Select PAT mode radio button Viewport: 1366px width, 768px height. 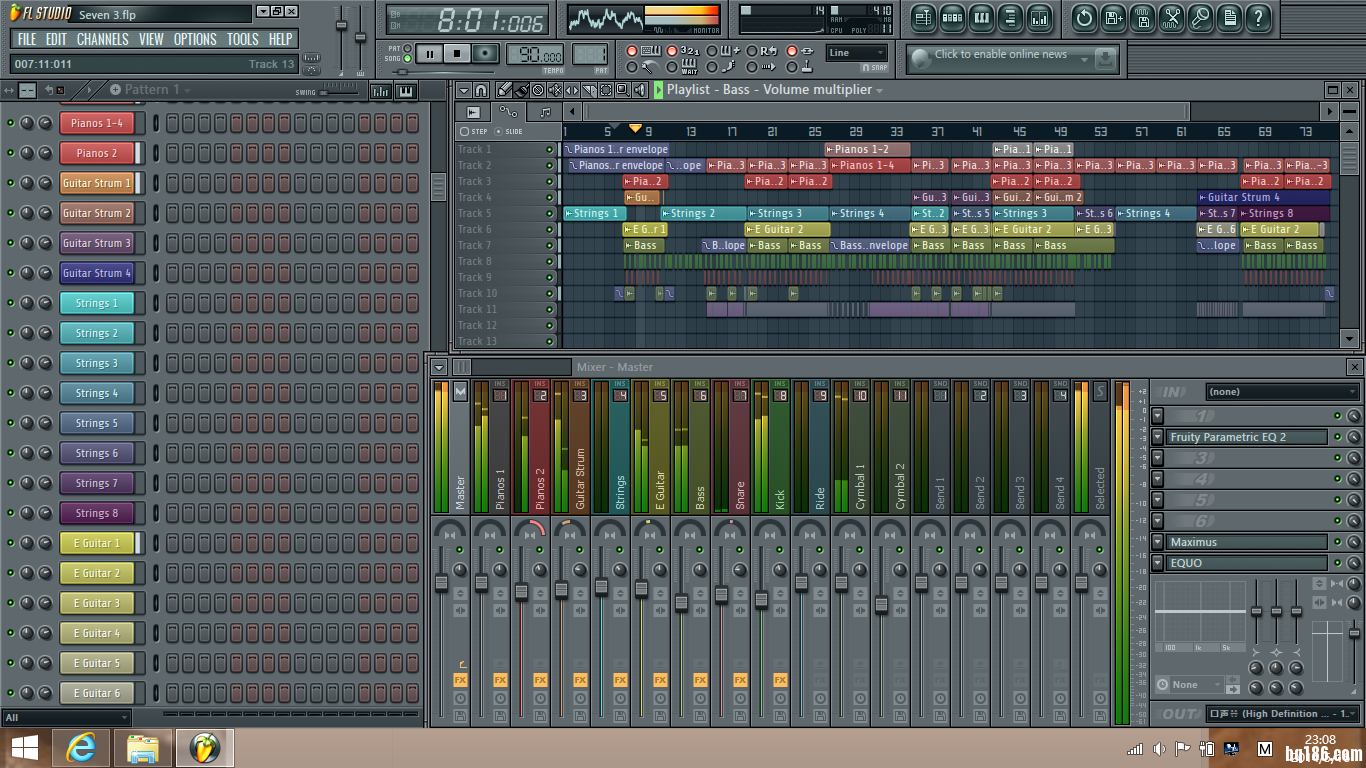408,48
